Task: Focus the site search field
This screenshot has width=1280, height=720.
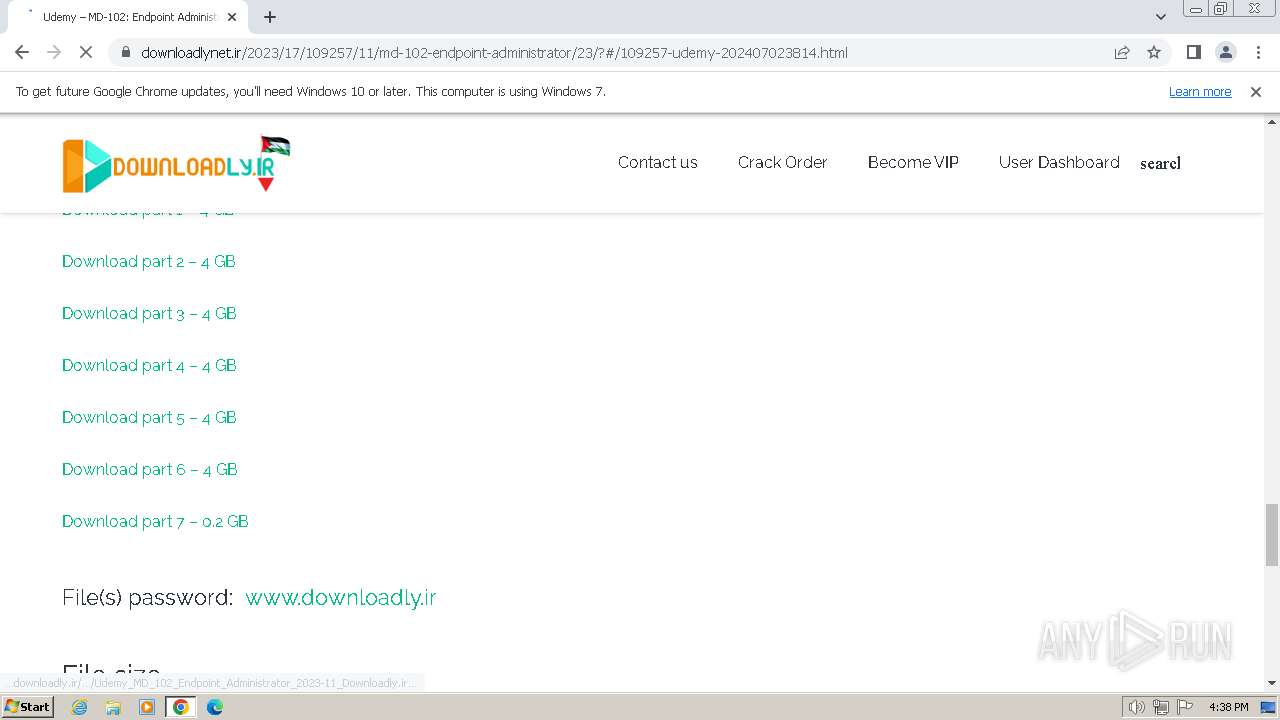Action: pos(1160,163)
